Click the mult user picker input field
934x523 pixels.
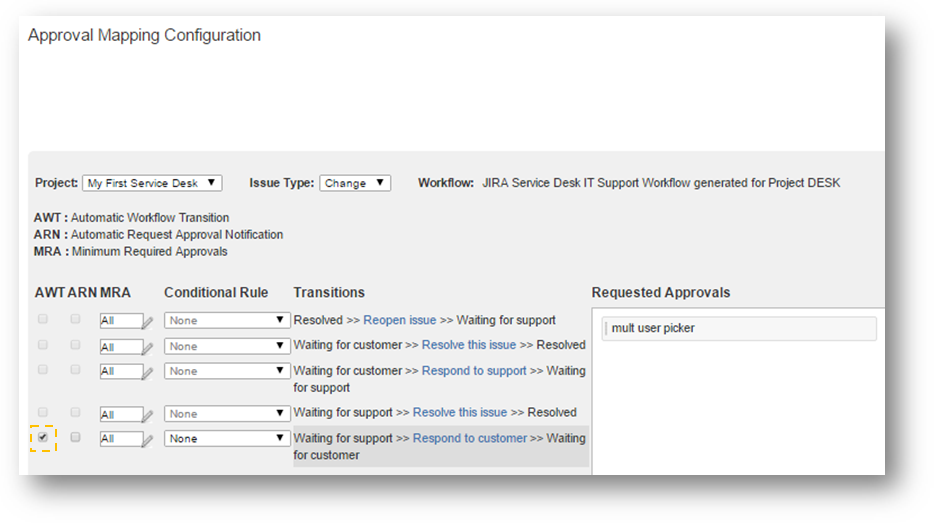(x=739, y=328)
